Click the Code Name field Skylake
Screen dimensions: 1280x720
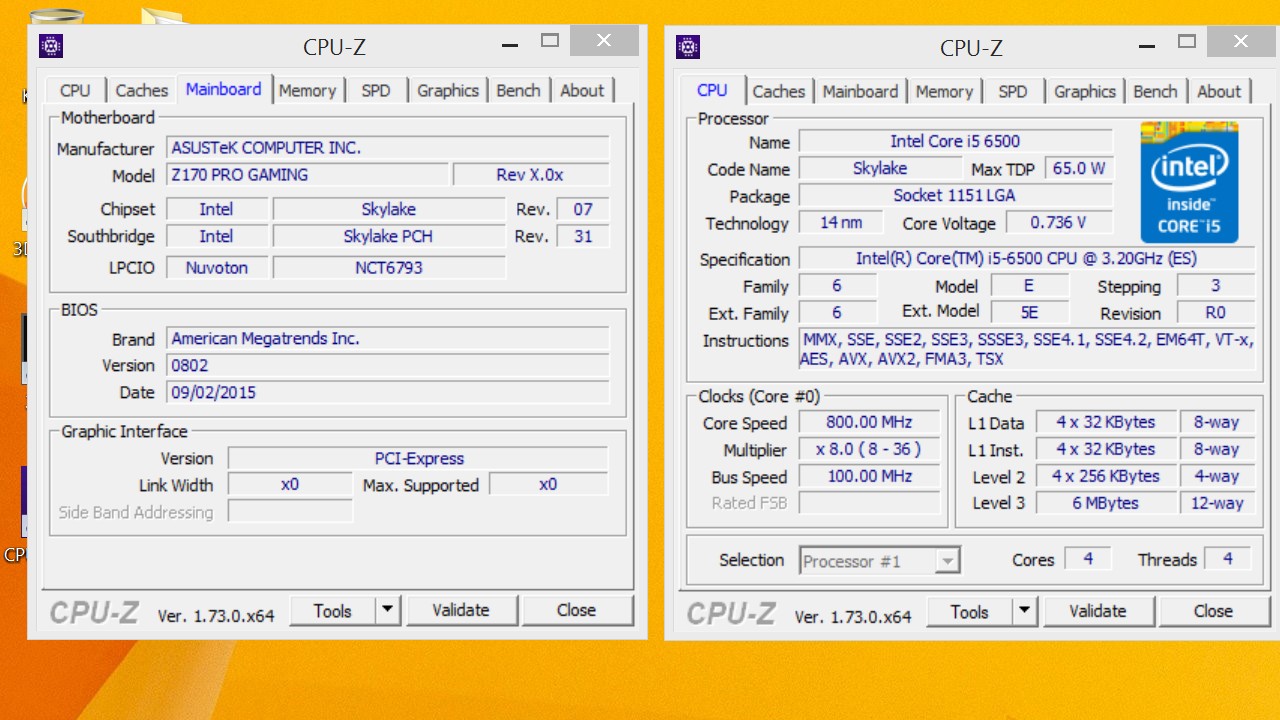coord(880,169)
